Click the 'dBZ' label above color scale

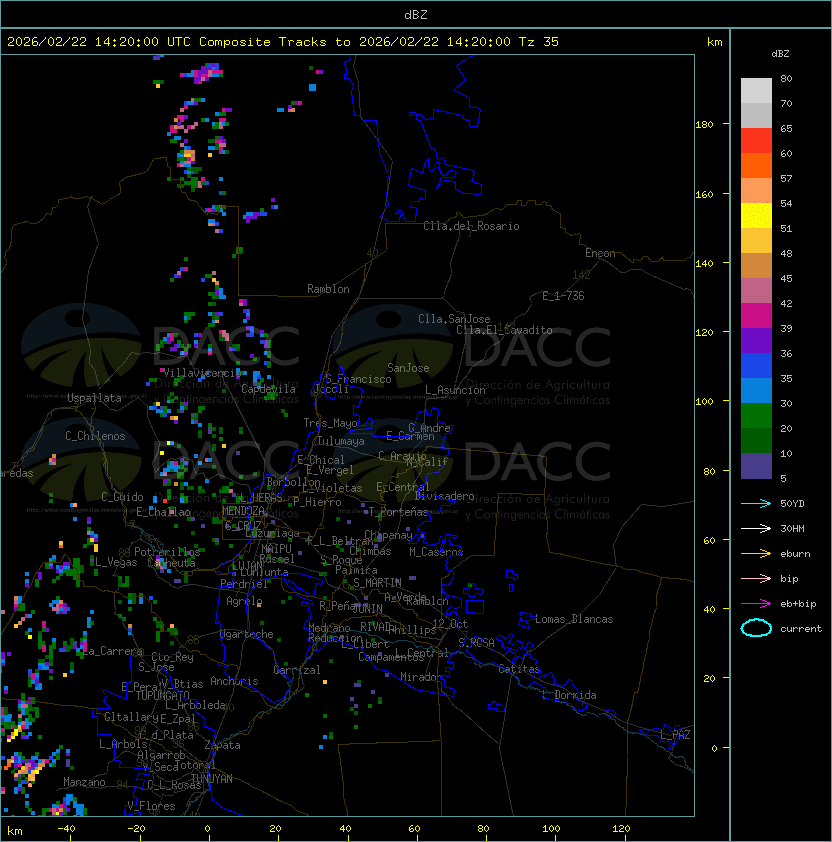(780, 54)
